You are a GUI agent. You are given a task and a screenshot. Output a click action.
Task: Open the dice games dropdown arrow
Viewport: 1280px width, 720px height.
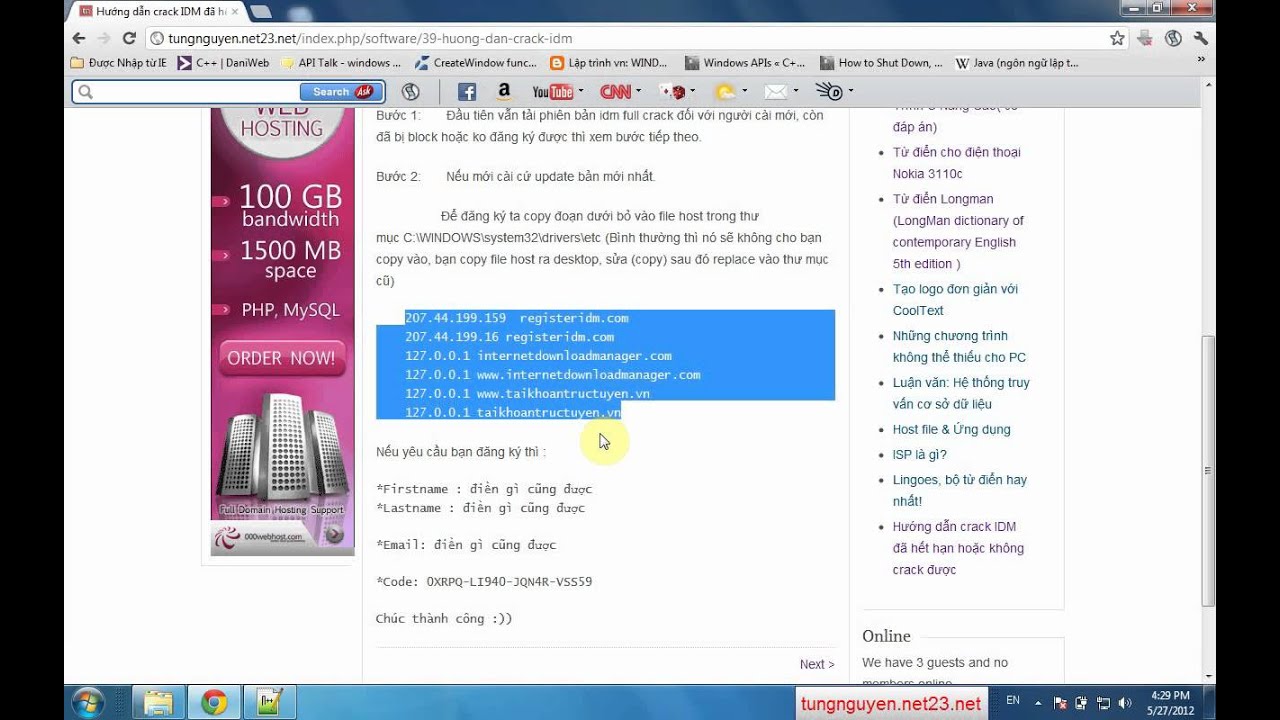pos(692,92)
